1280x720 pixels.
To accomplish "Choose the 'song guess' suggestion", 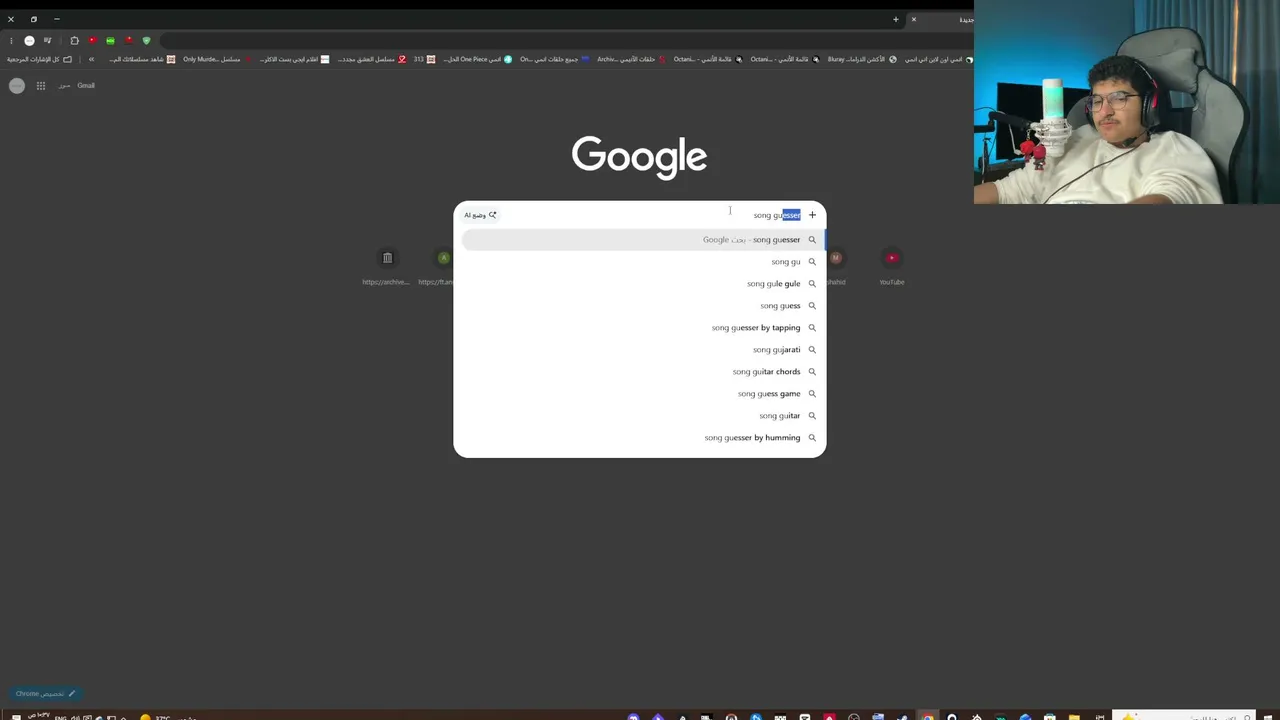I will point(640,306).
